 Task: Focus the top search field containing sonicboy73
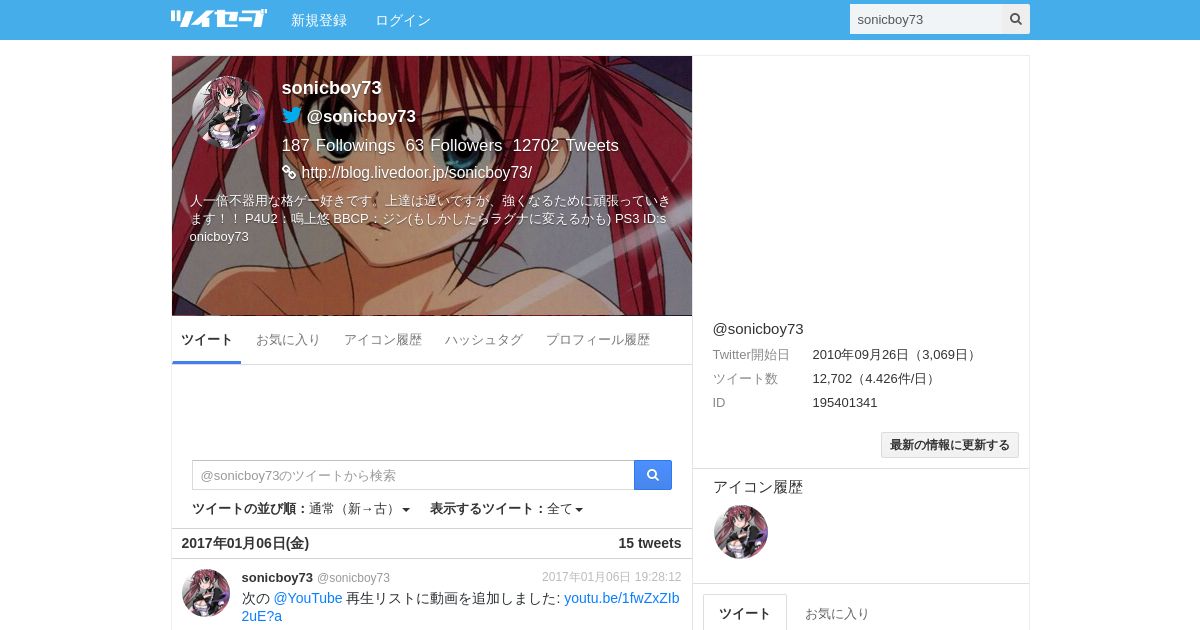[x=926, y=19]
